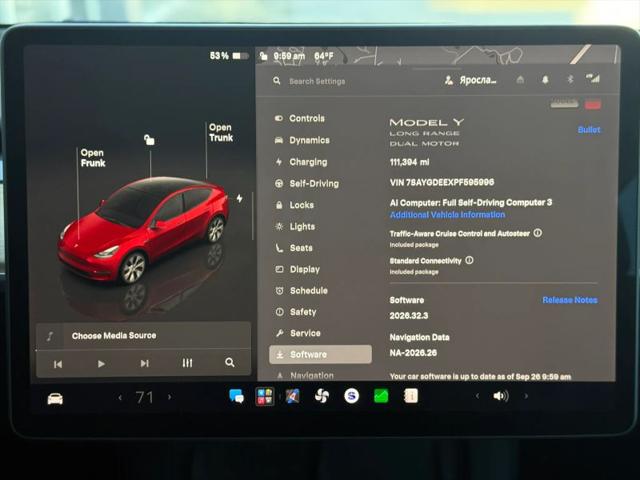640x480 pixels.
Task: Select Safety in the settings list
Action: click(296, 312)
